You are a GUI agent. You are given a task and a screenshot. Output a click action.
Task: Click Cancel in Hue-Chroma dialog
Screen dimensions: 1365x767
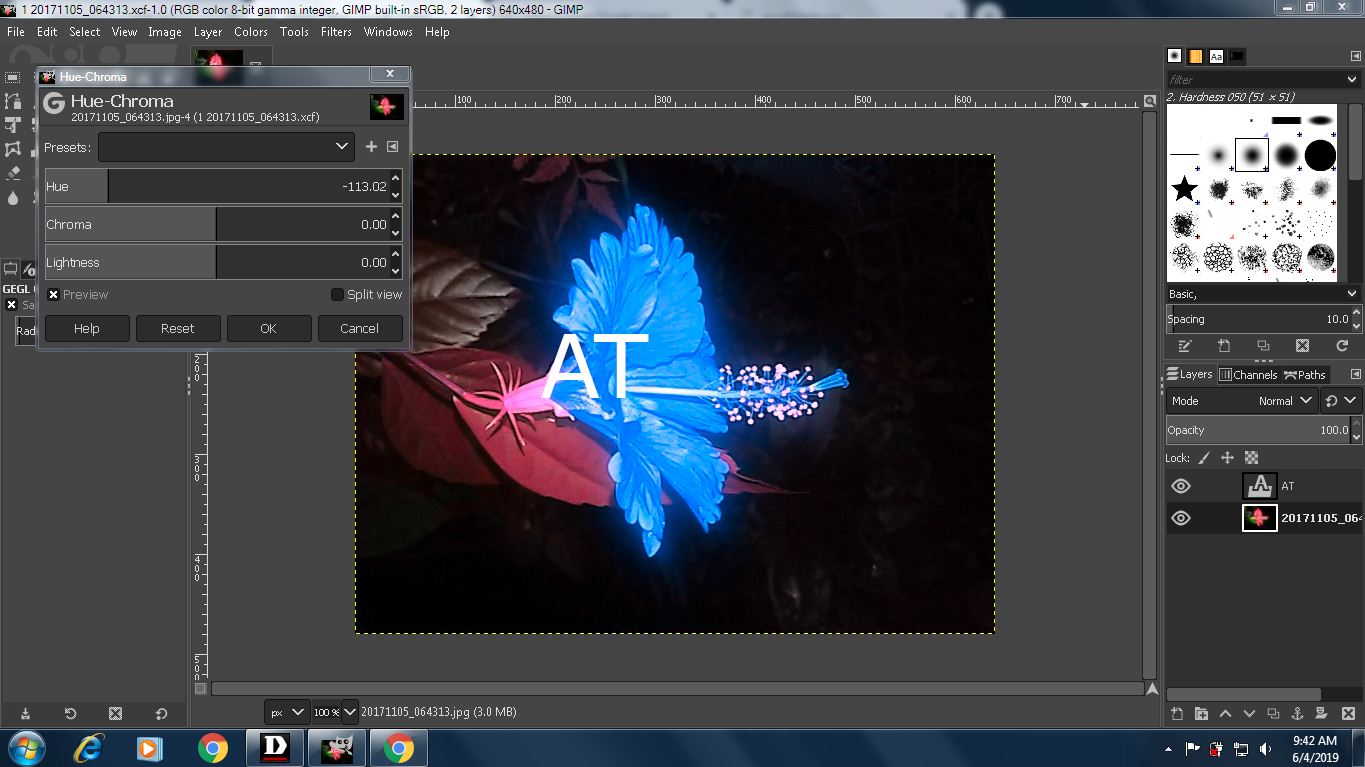tap(359, 328)
